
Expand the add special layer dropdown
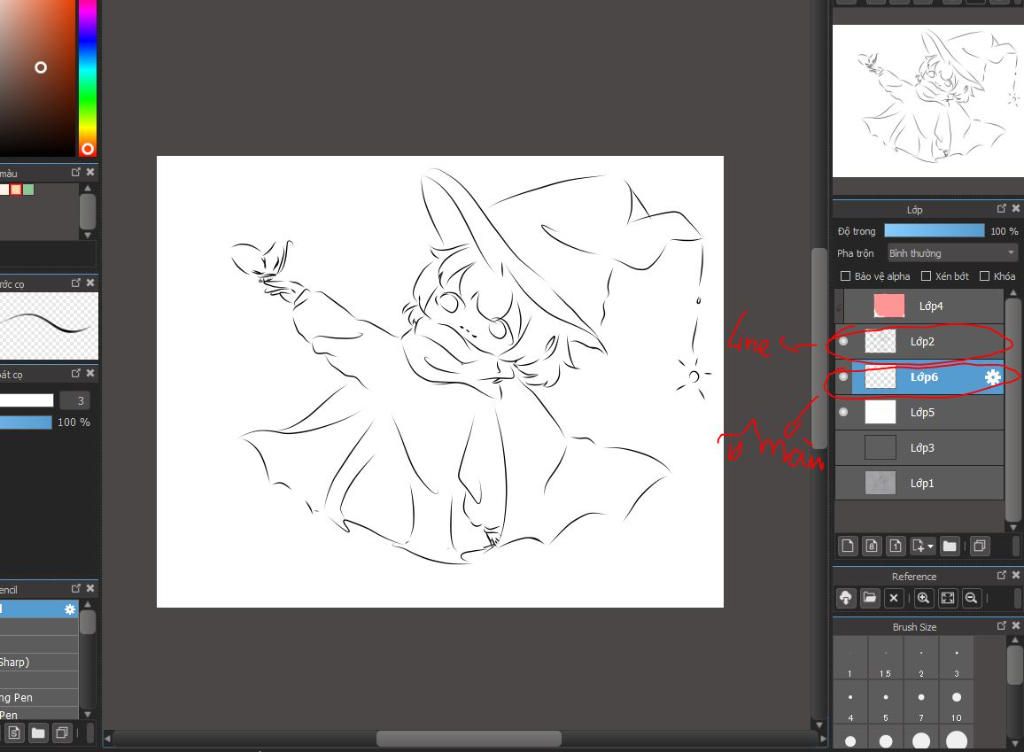[931, 546]
